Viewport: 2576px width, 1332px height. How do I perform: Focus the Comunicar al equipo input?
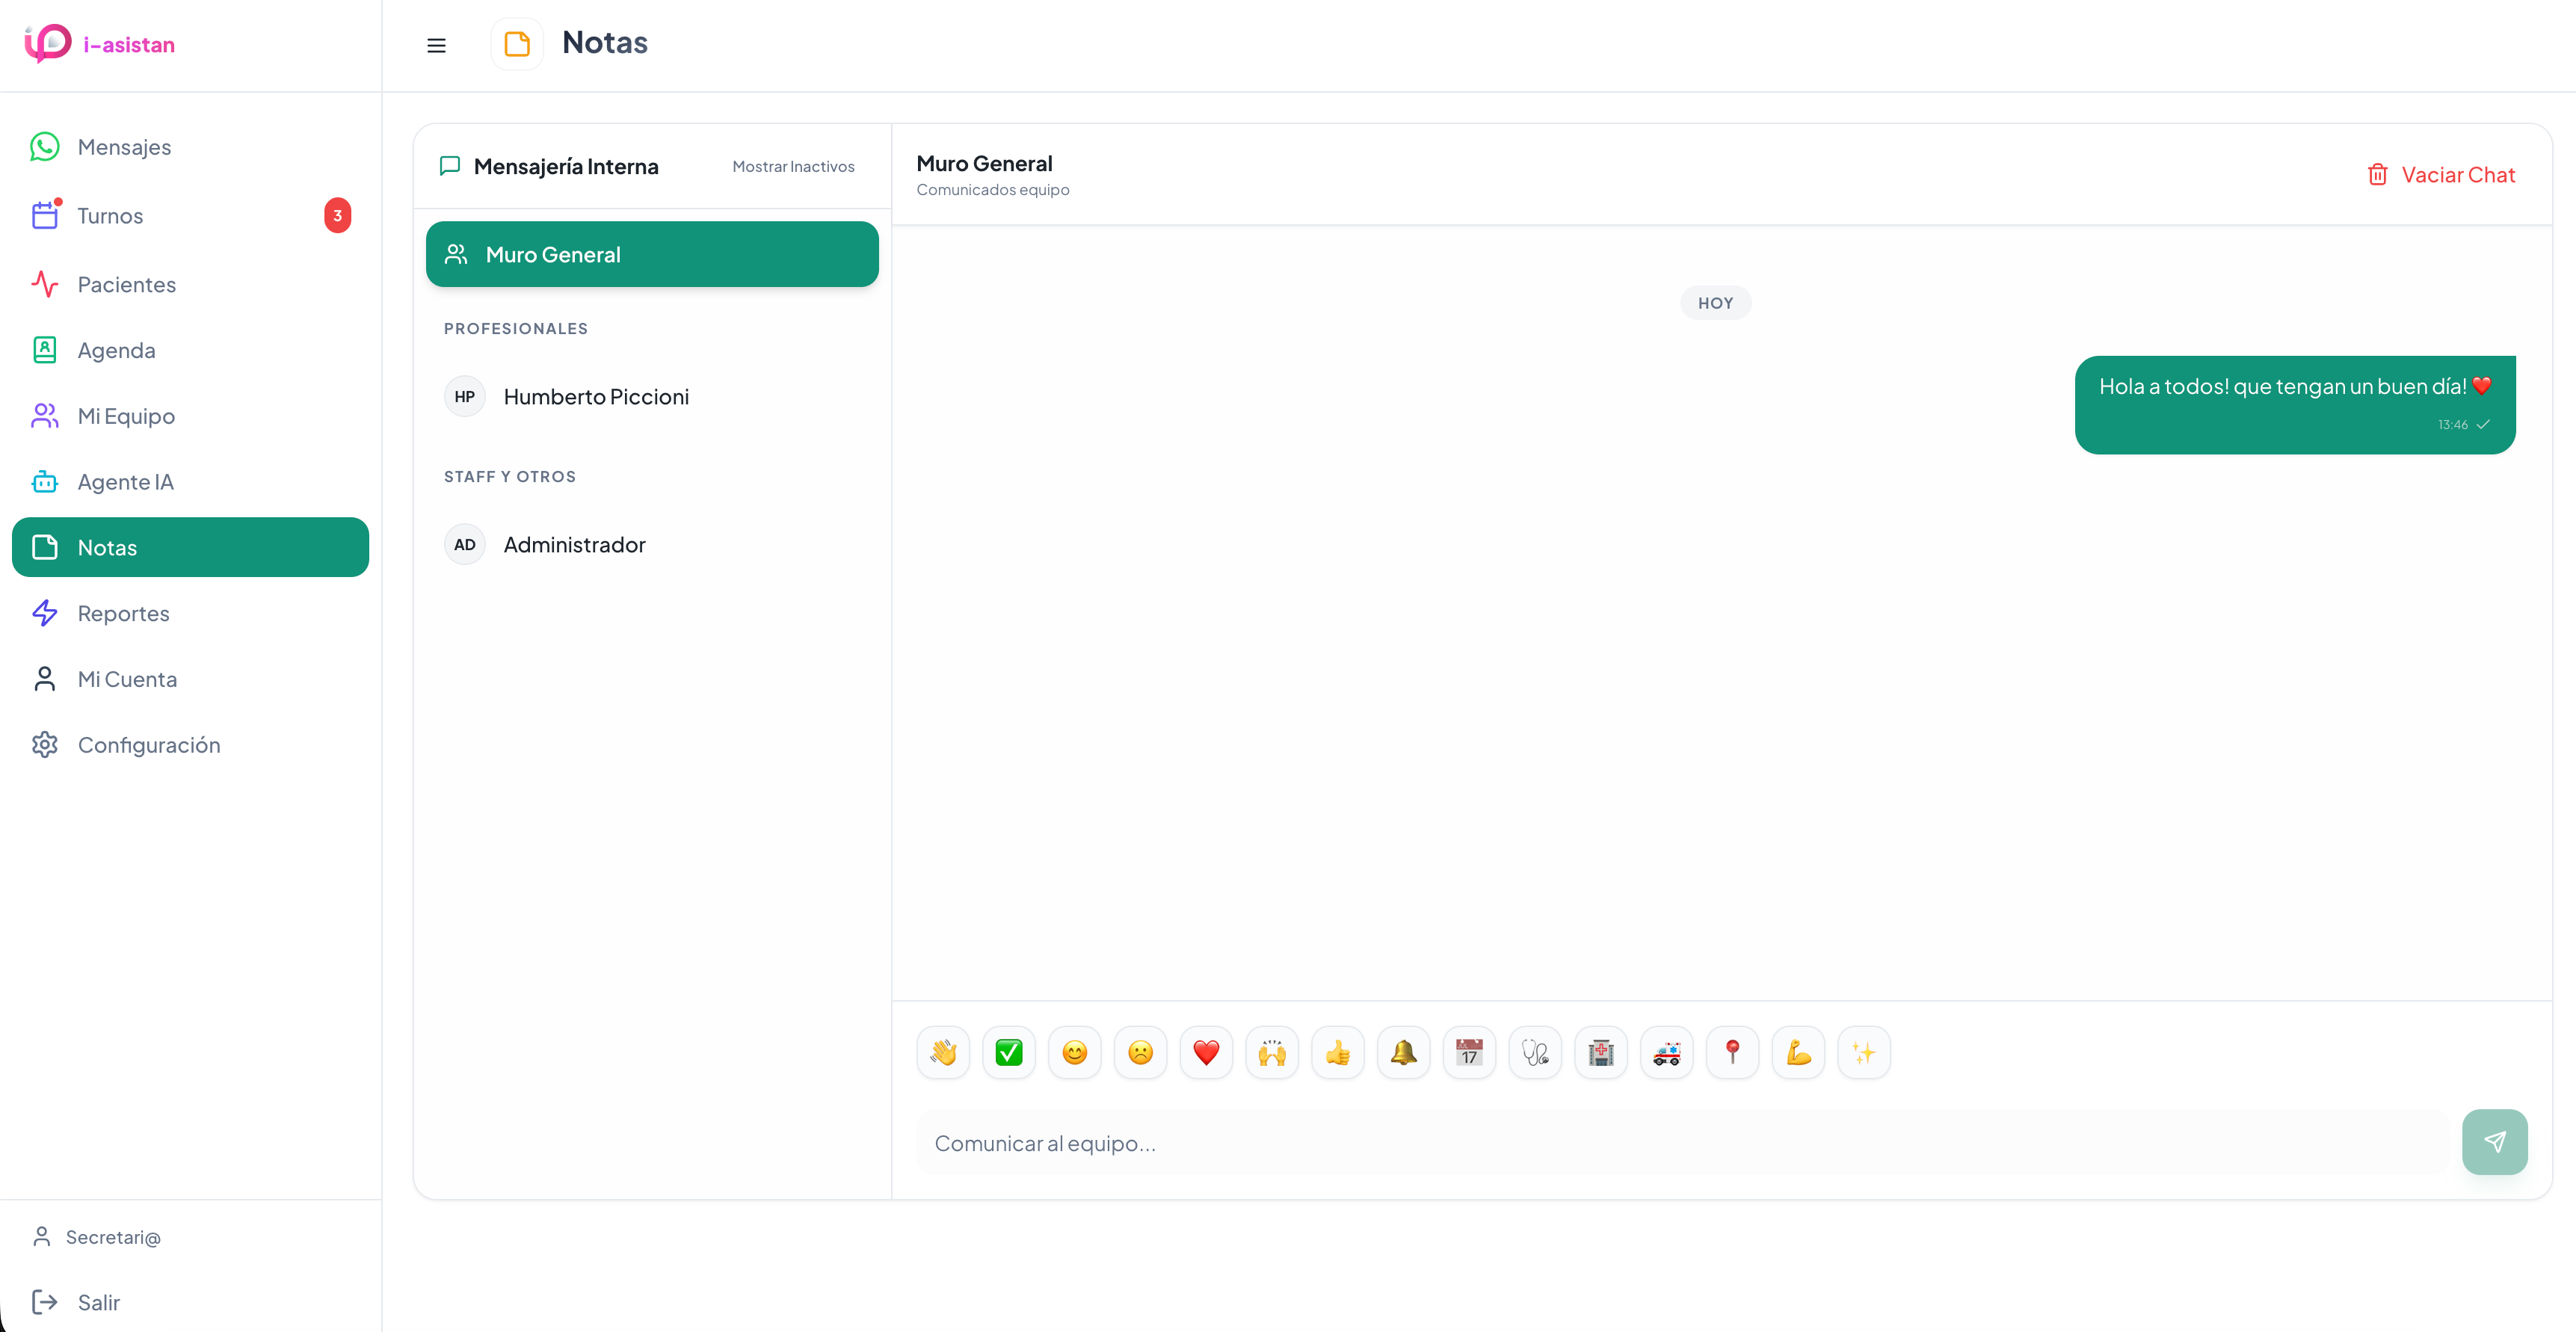pos(1682,1143)
